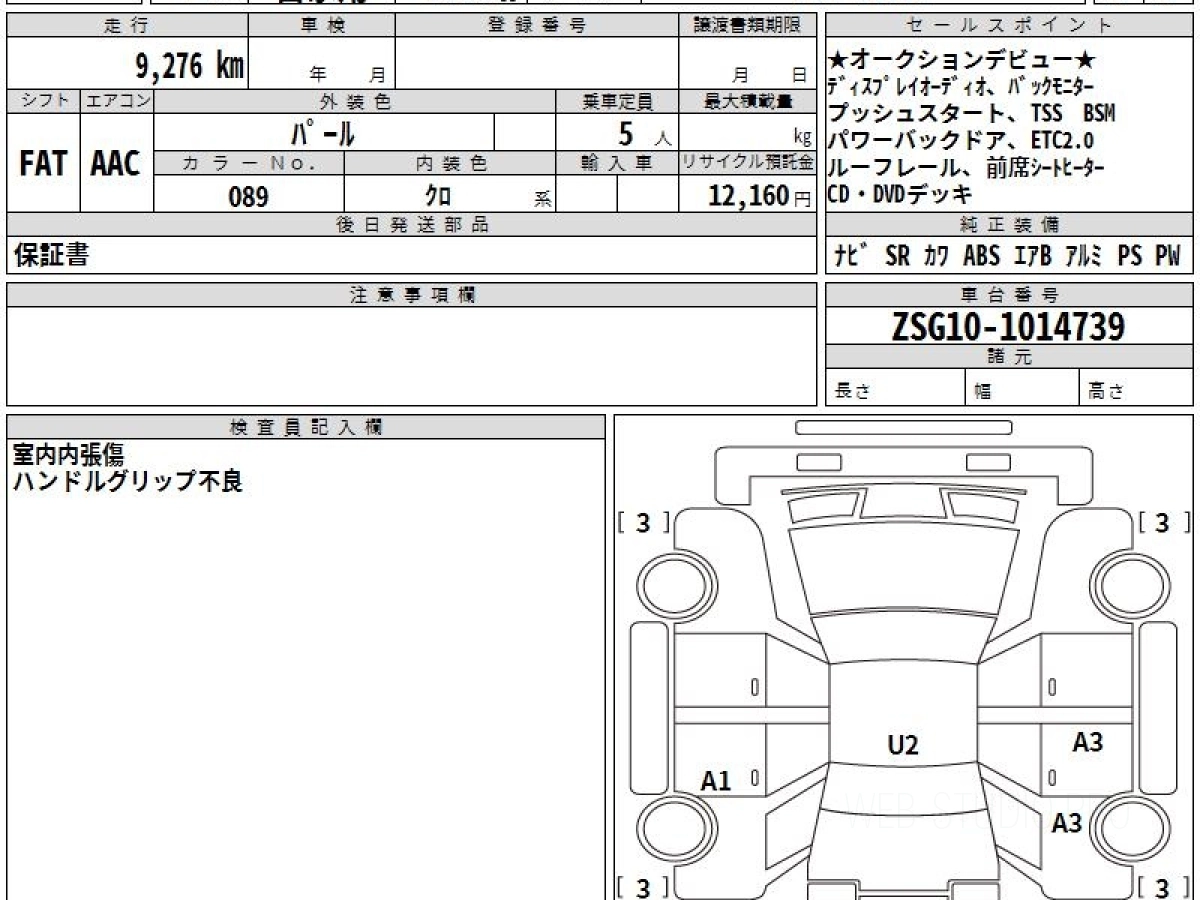Viewport: 1200px width, 900px height.
Task: Click the エアB equipment code
Action: (x=1032, y=256)
